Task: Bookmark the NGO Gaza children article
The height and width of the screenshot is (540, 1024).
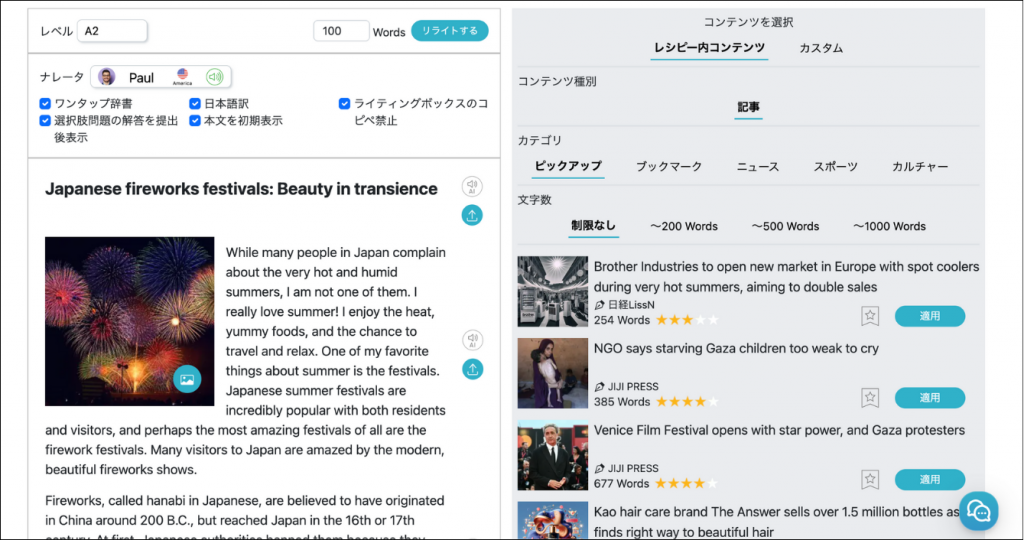Action: pyautogui.click(x=870, y=398)
